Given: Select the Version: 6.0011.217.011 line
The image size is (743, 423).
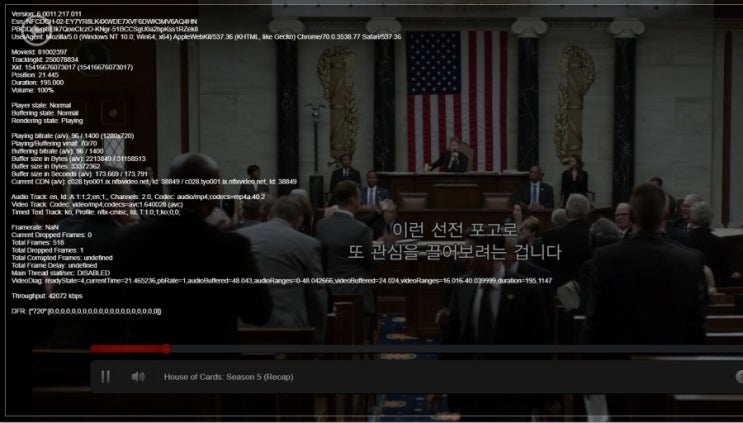Looking at the screenshot, I should tap(46, 14).
